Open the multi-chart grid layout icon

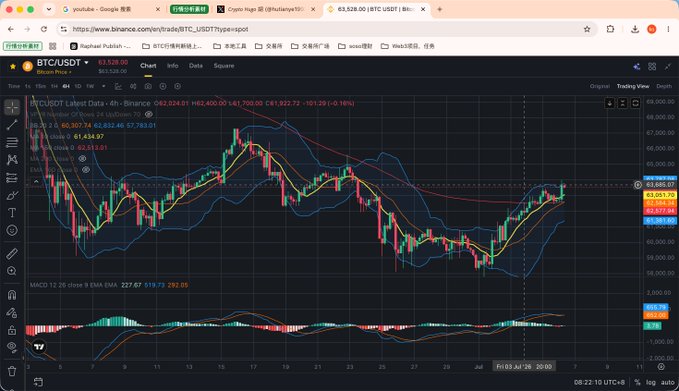click(652, 66)
